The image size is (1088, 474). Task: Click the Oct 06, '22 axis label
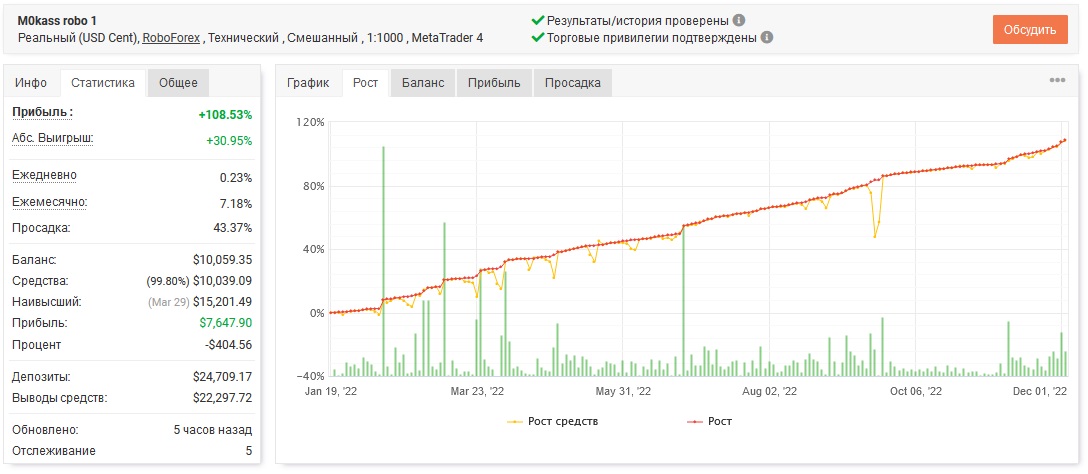tap(916, 391)
